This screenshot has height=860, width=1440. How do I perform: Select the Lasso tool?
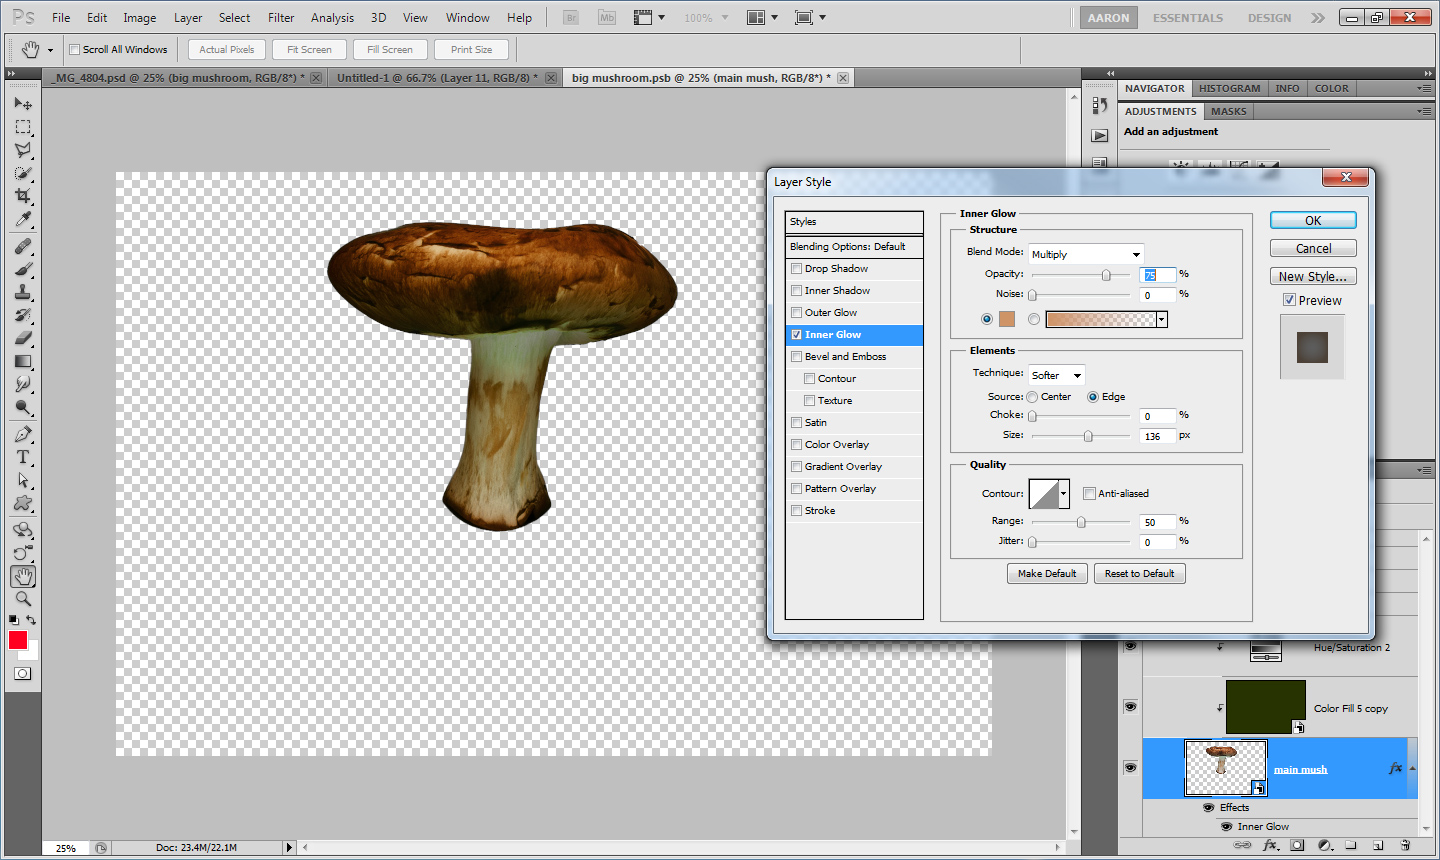pyautogui.click(x=23, y=150)
